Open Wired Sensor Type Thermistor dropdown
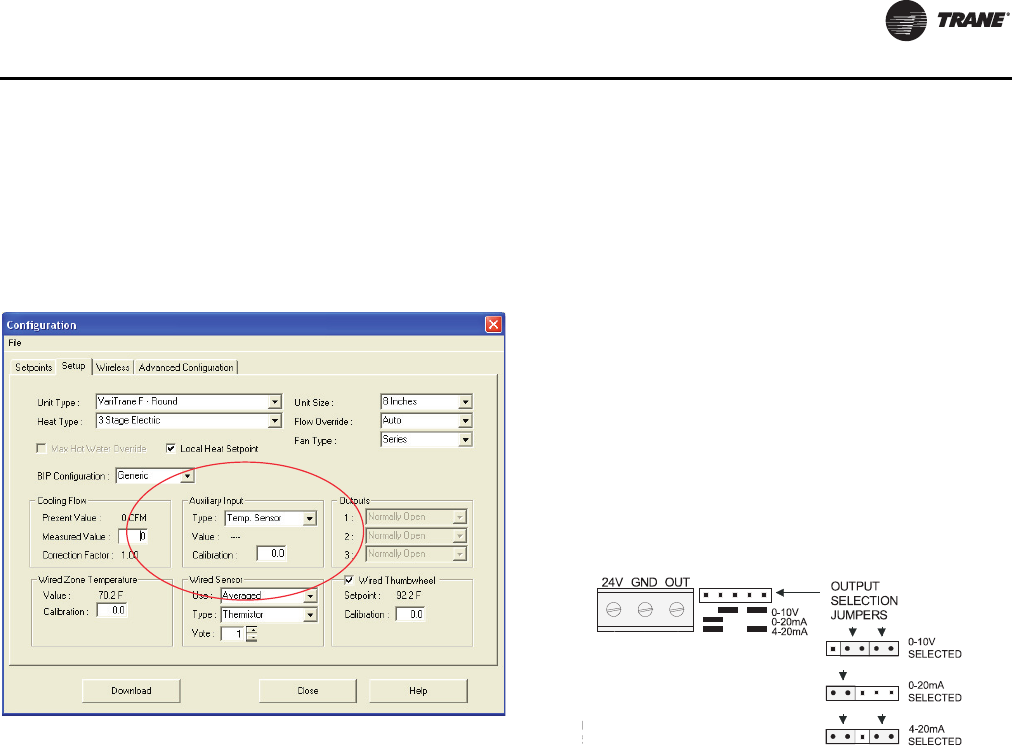This screenshot has width=1012, height=755. tap(310, 615)
